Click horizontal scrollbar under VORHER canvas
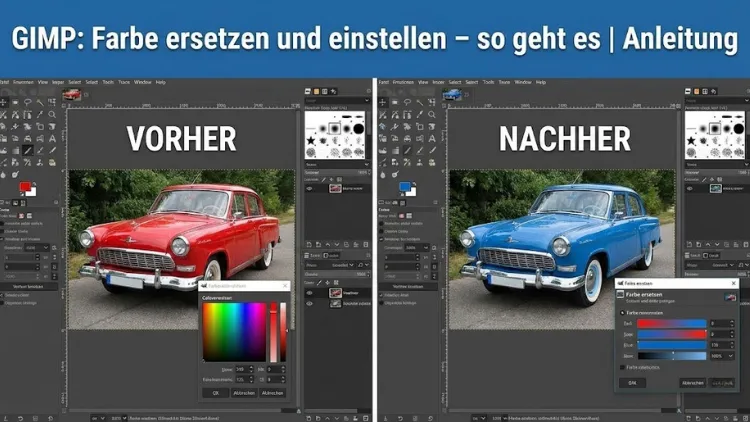Screen dimensions: 750x422 coord(181,411)
